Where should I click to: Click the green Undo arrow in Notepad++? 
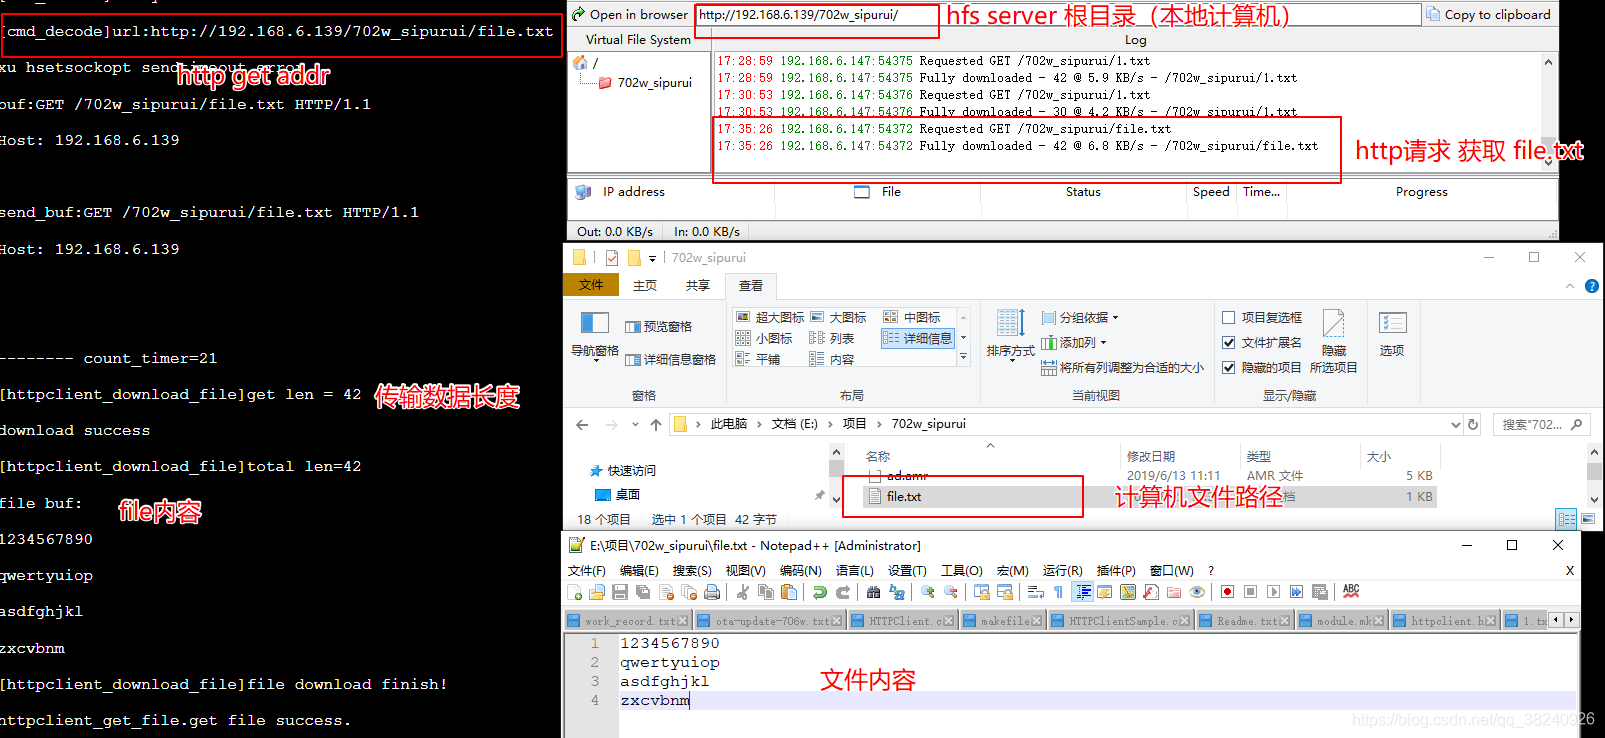(820, 592)
